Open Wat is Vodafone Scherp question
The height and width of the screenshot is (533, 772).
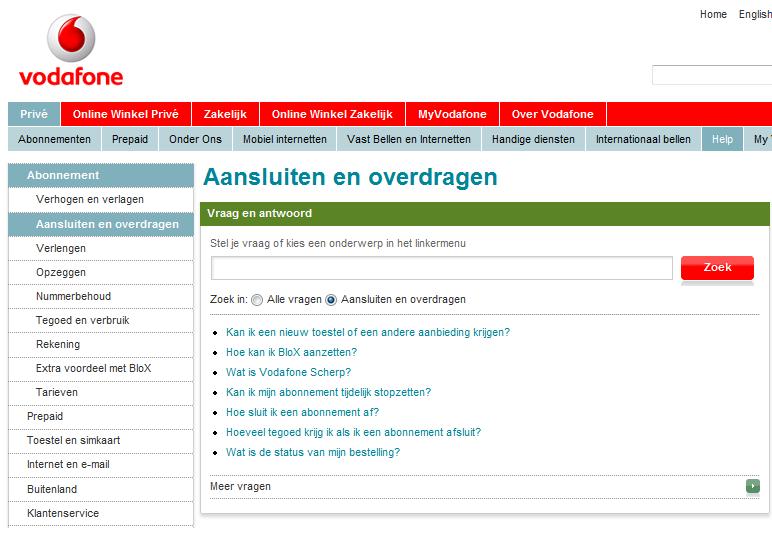tap(289, 373)
